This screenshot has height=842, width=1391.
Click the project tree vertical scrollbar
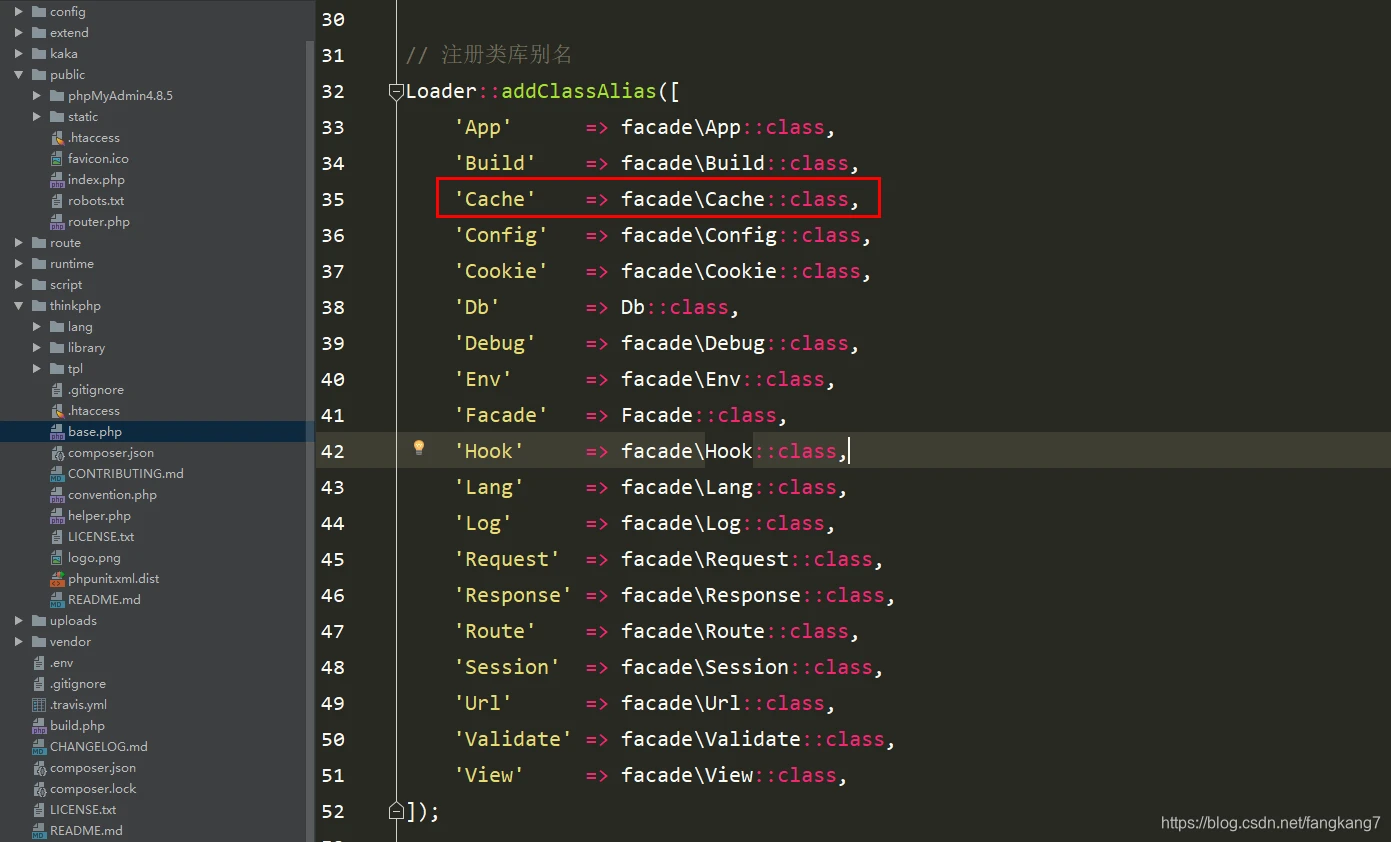click(309, 400)
